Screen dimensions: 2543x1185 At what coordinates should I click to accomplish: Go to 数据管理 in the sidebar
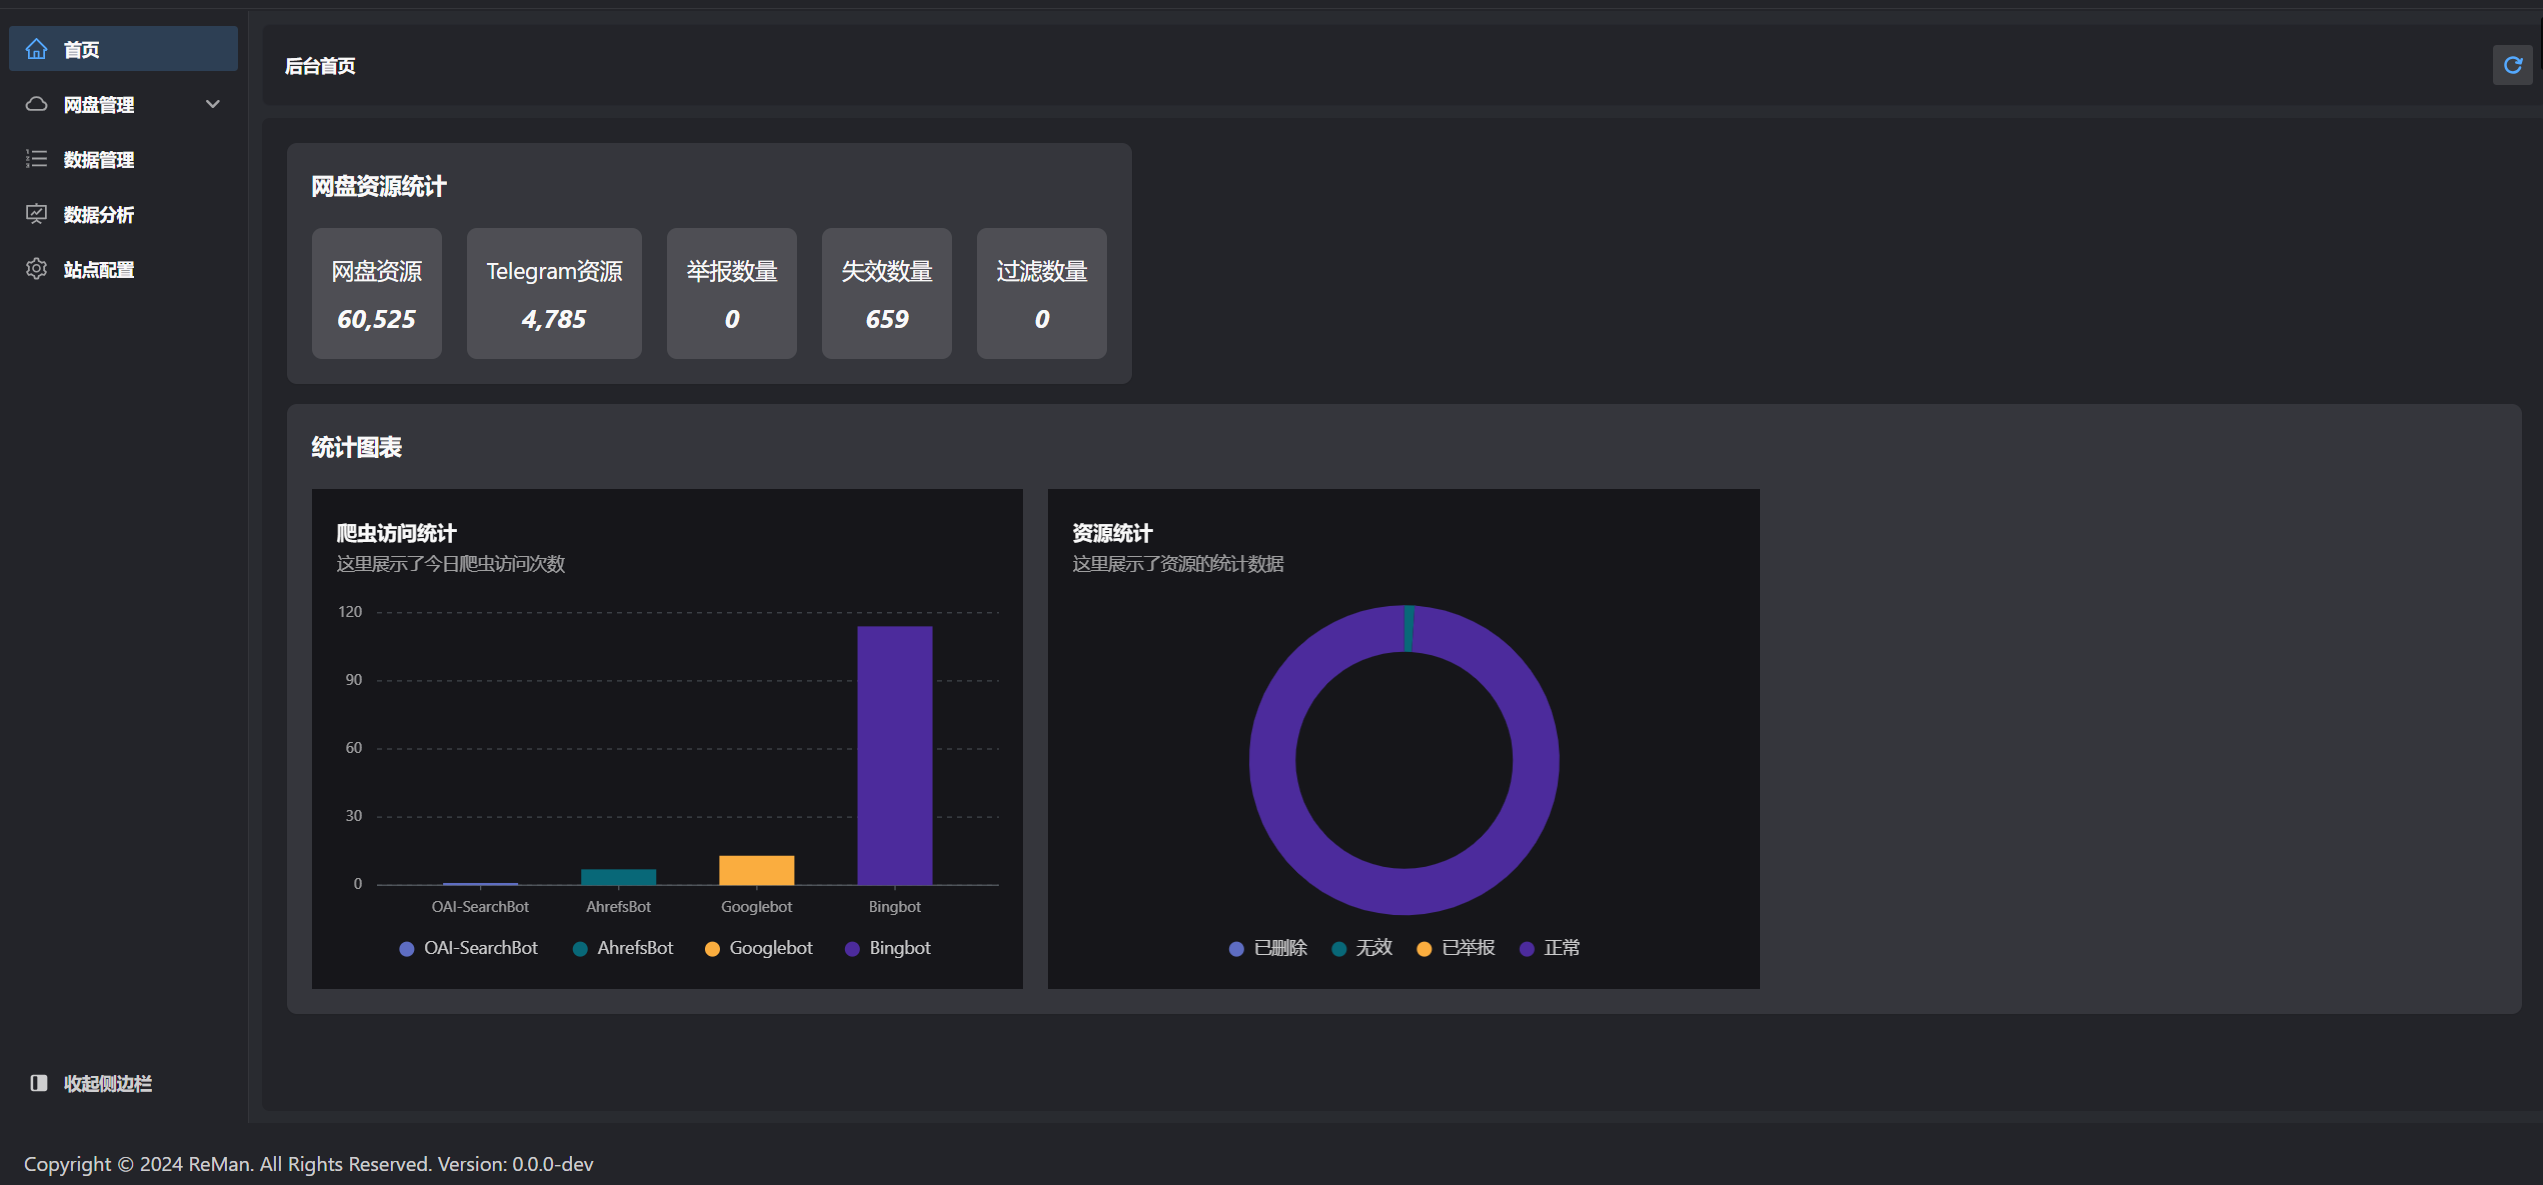123,159
